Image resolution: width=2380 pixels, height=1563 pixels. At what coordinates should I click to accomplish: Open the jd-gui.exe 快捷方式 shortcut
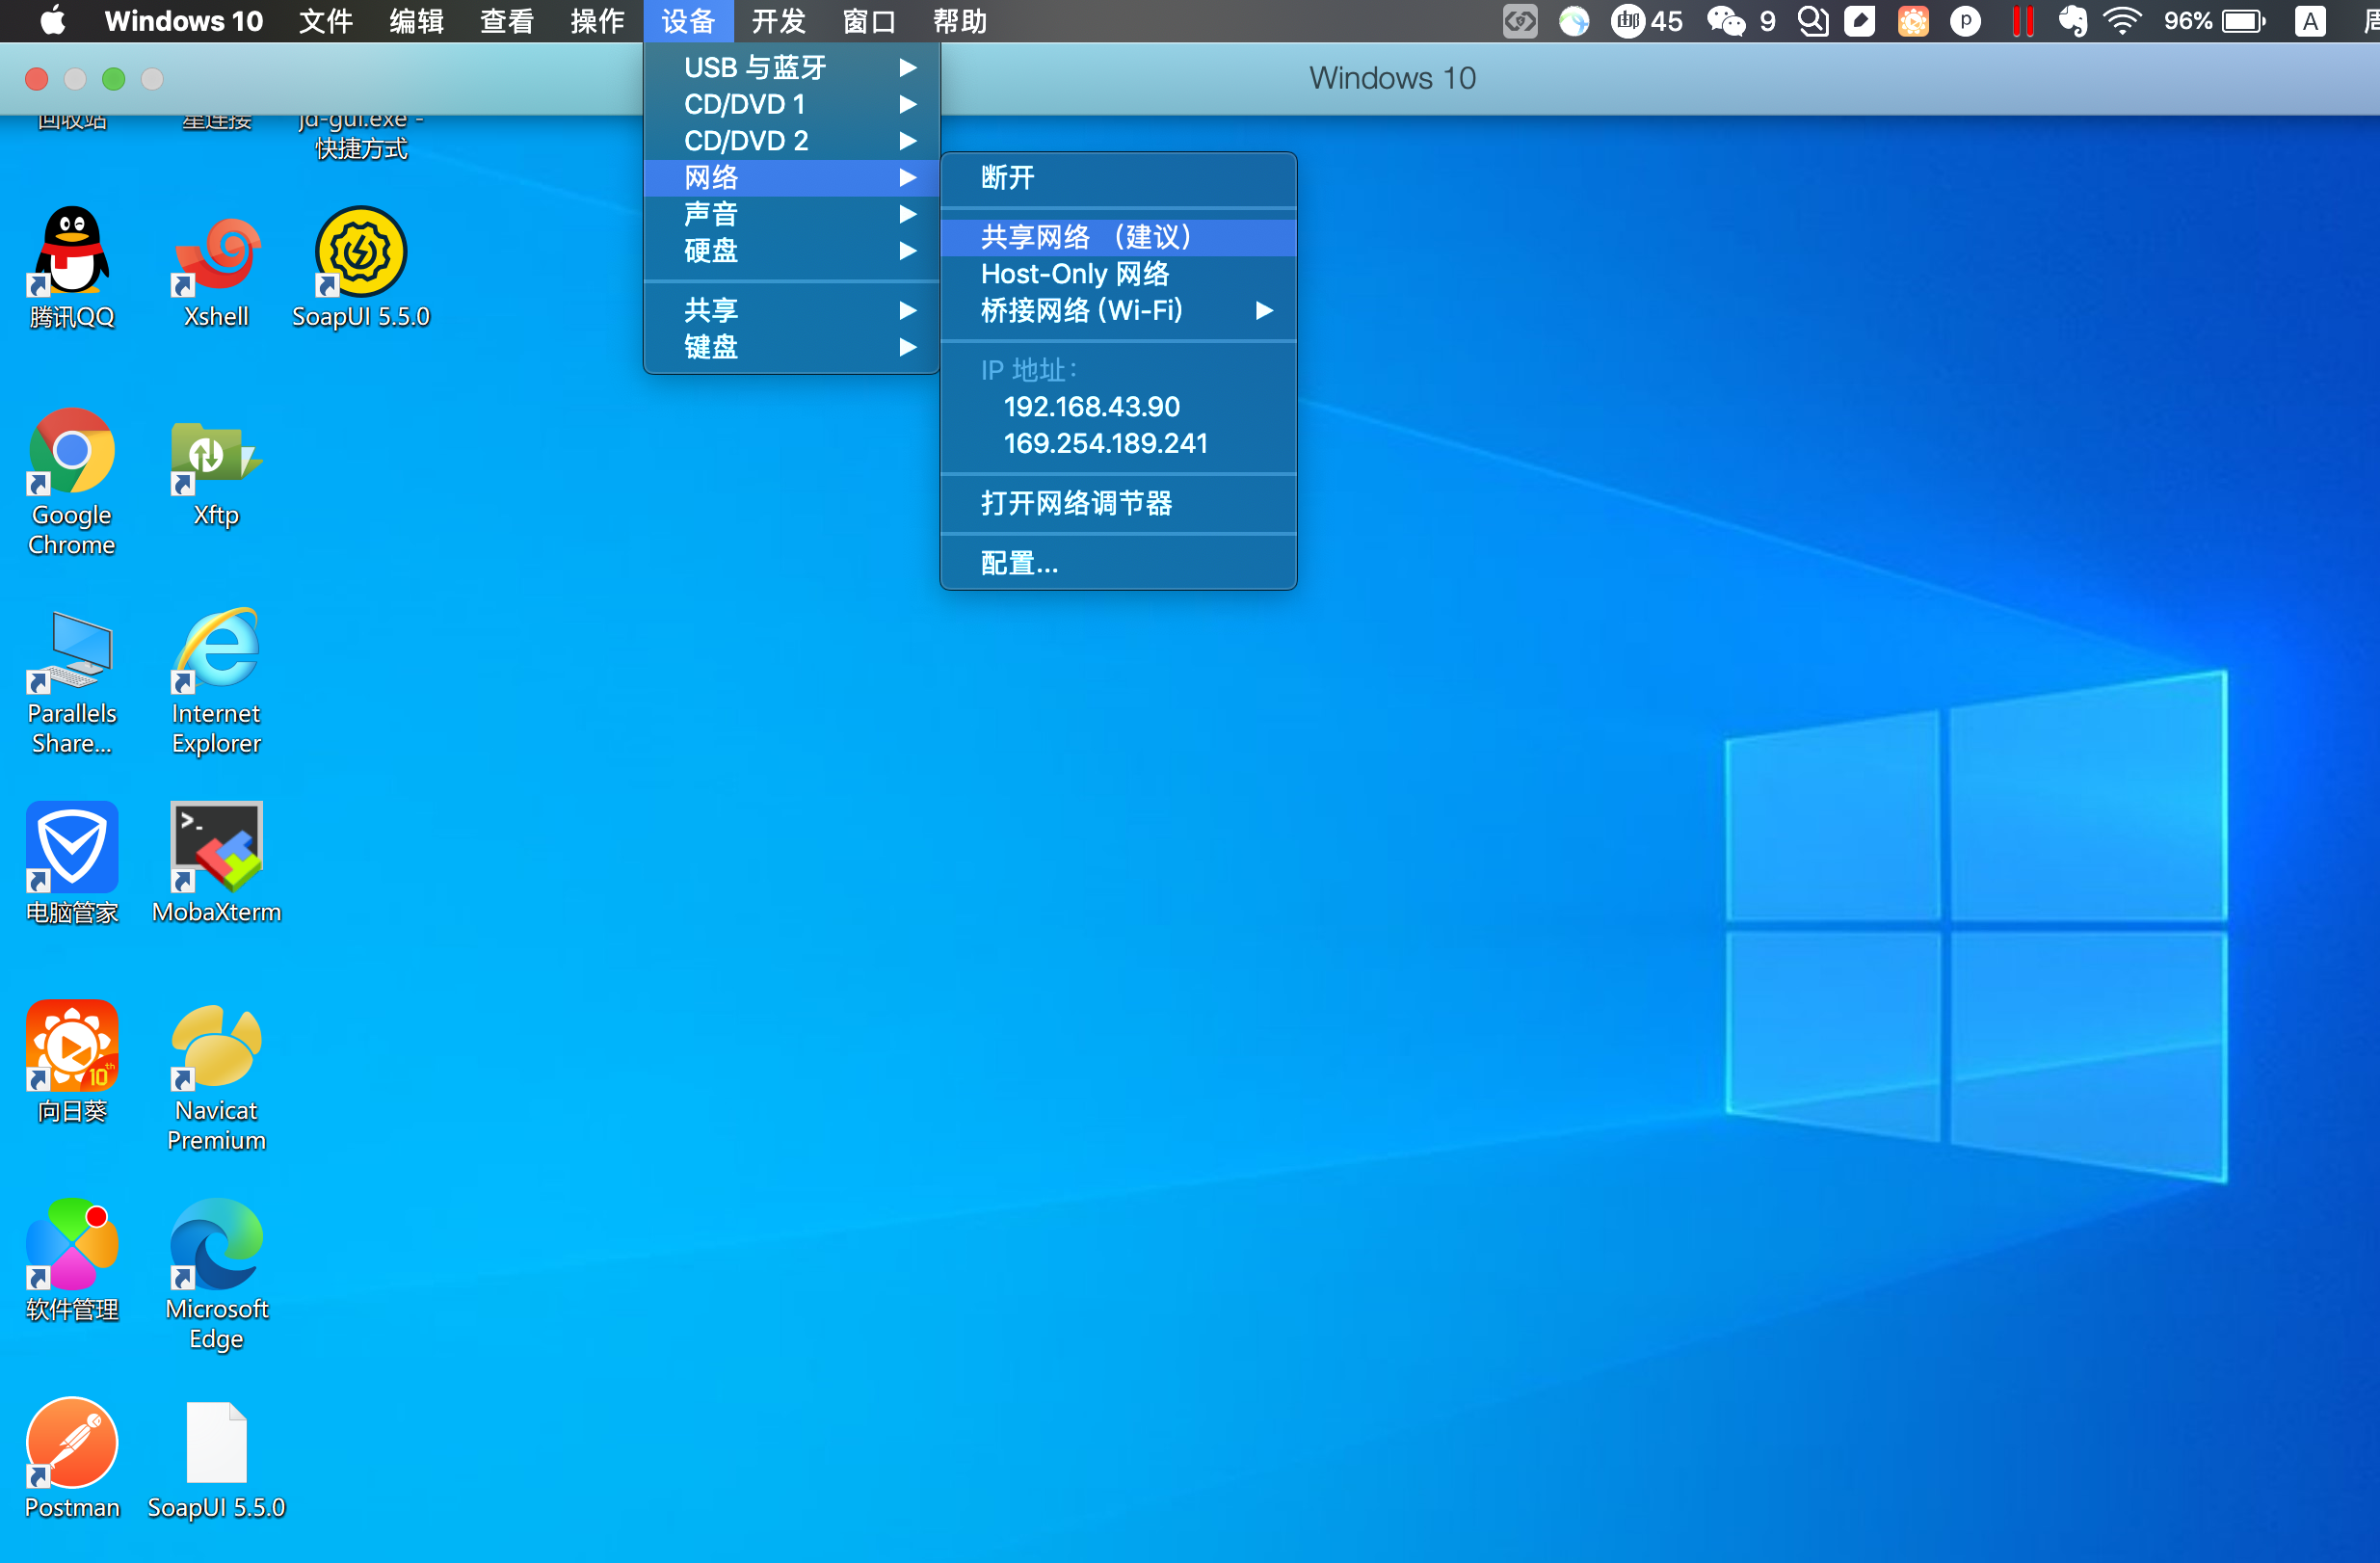pos(360,136)
